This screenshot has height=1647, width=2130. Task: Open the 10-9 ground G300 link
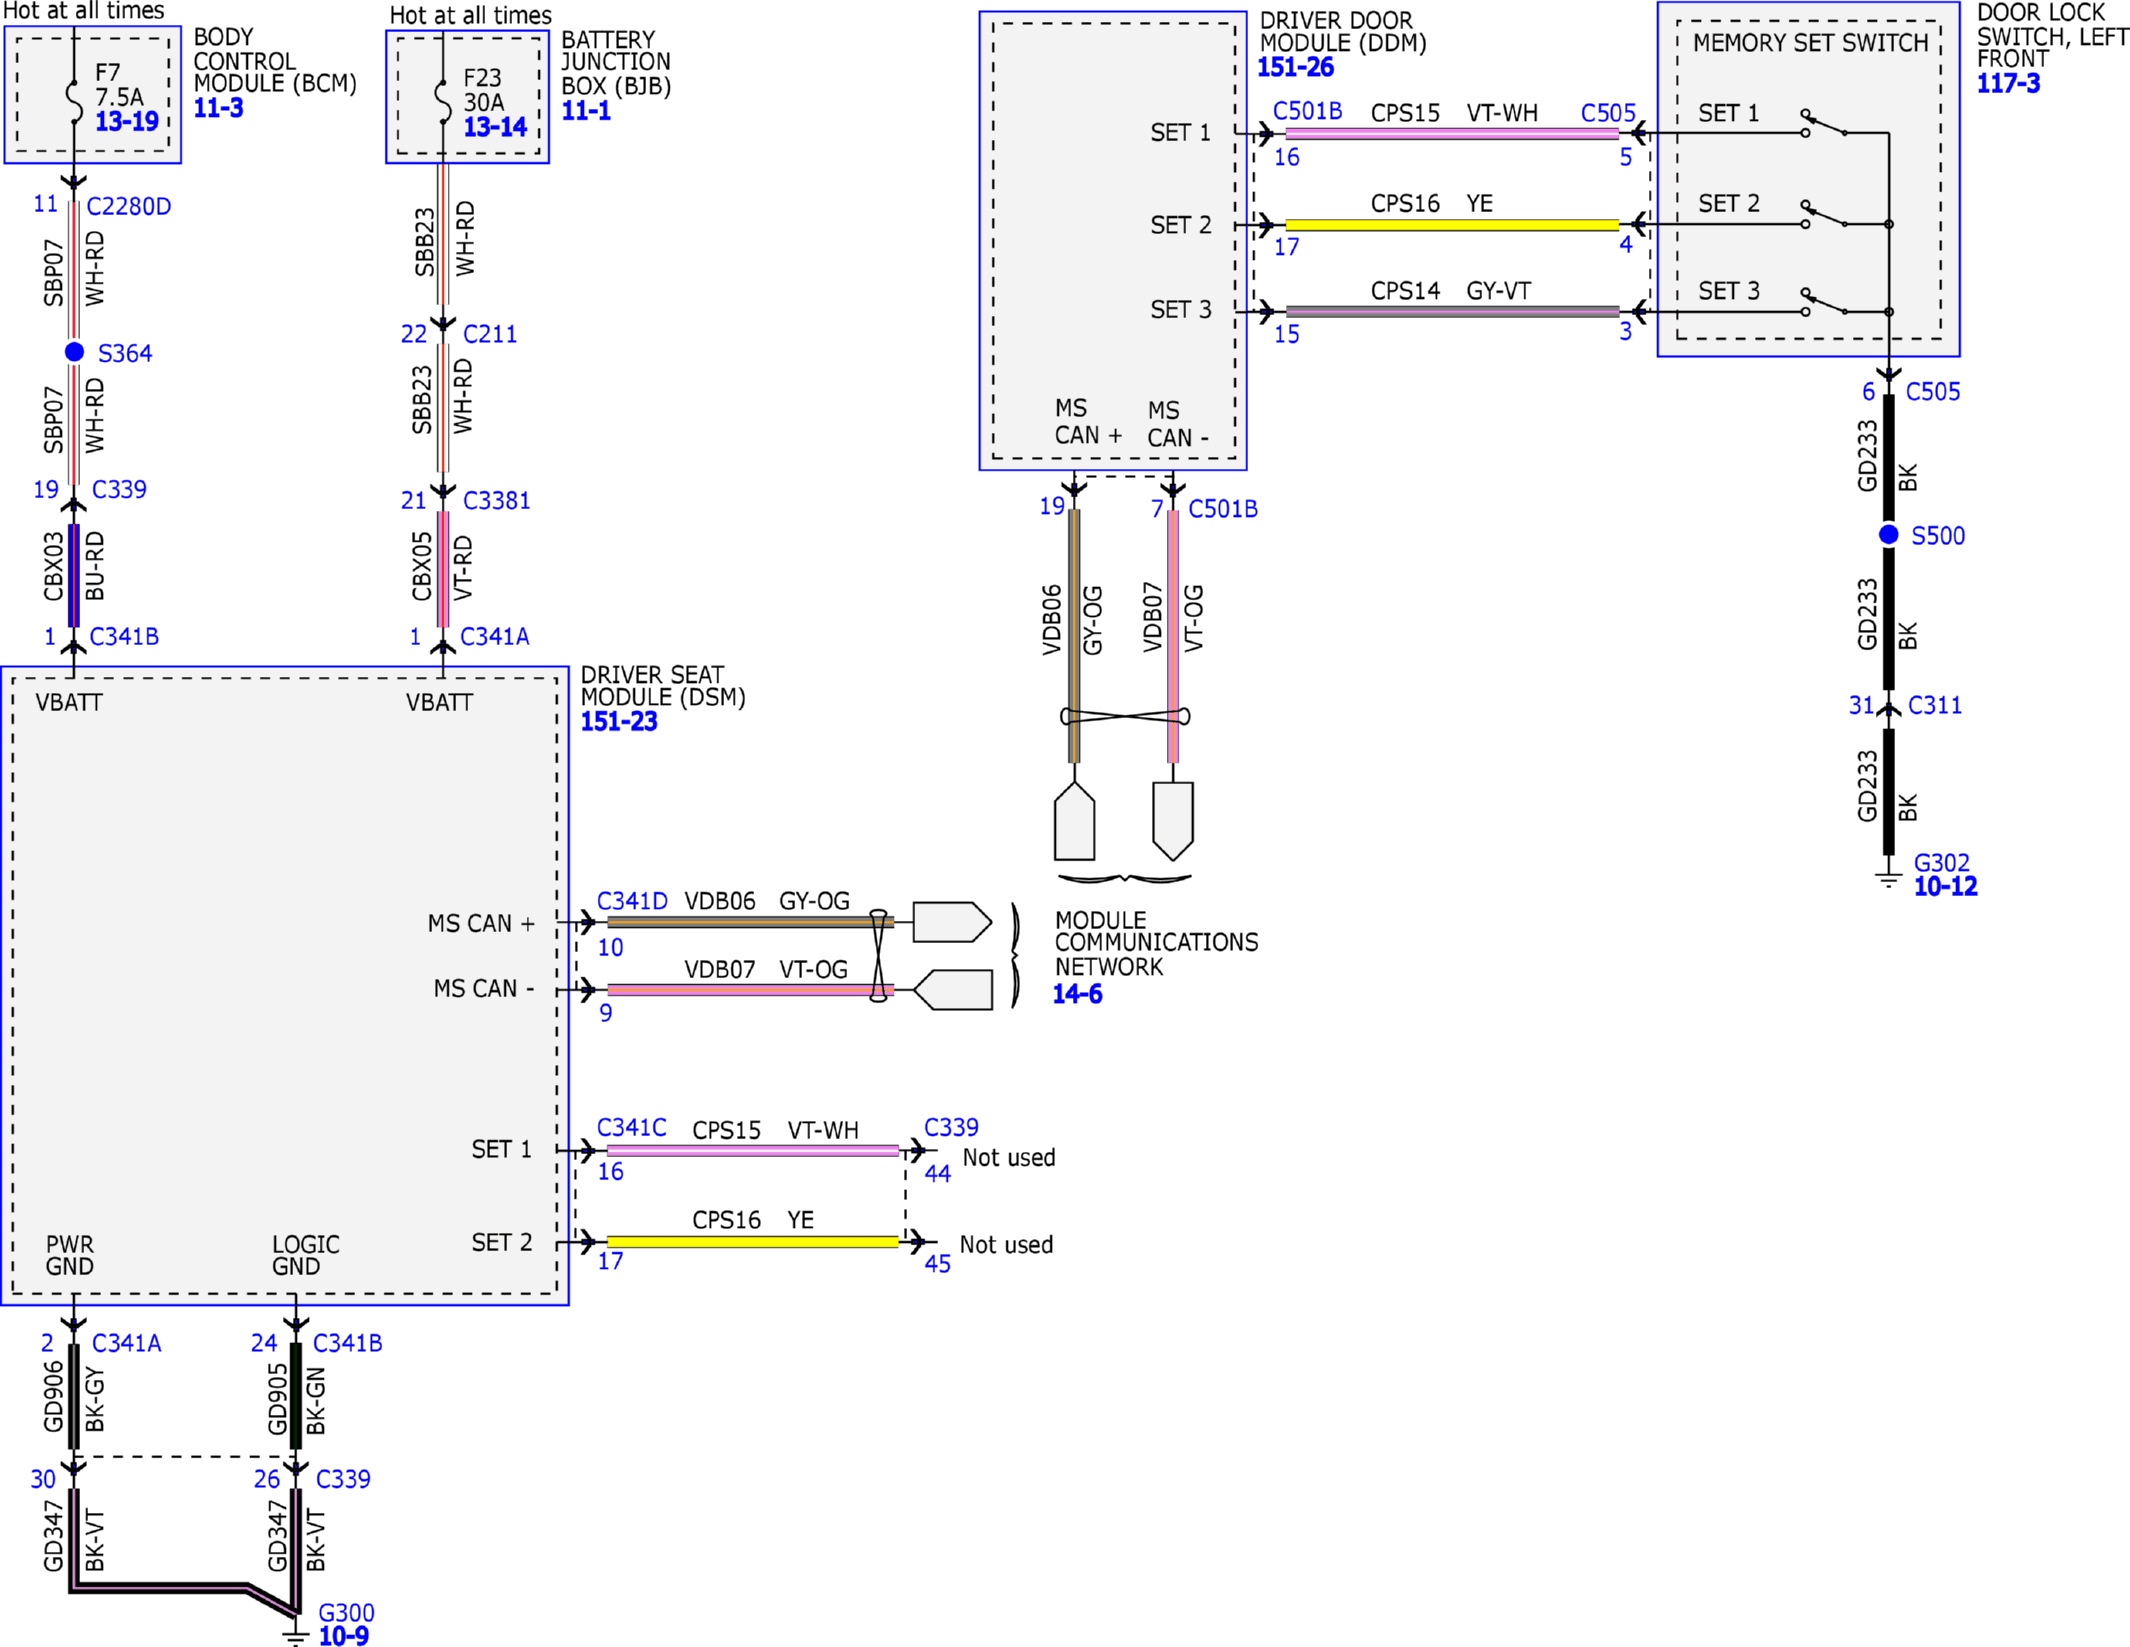pyautogui.click(x=343, y=1636)
